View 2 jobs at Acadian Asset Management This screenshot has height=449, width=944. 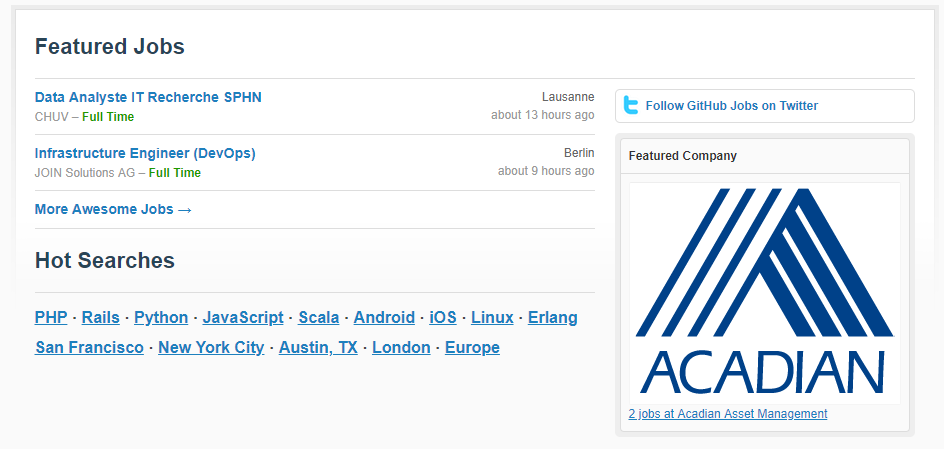(x=728, y=414)
